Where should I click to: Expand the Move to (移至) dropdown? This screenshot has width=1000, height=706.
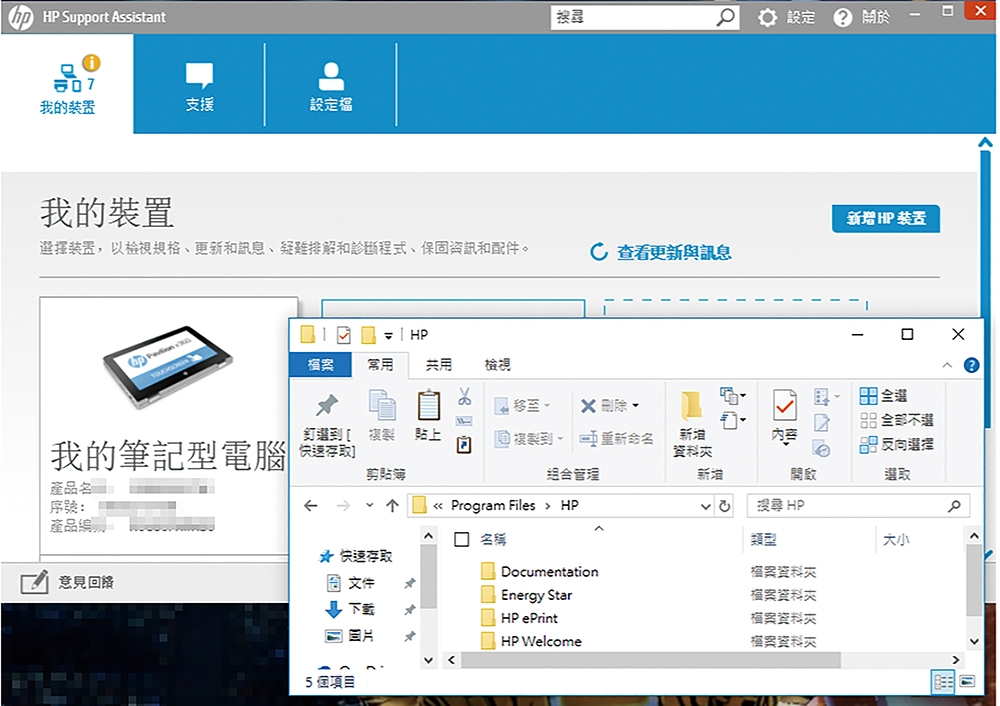point(547,406)
